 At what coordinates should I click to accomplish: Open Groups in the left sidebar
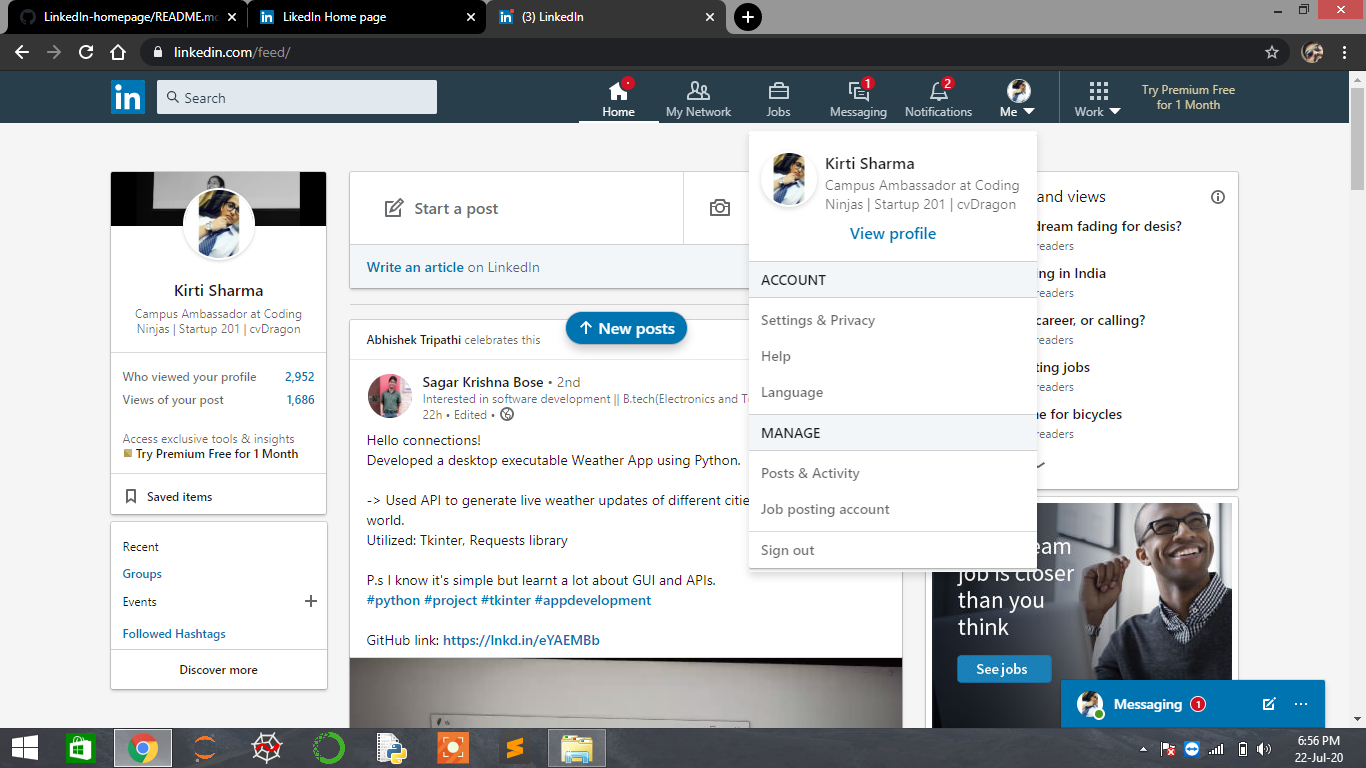(142, 574)
